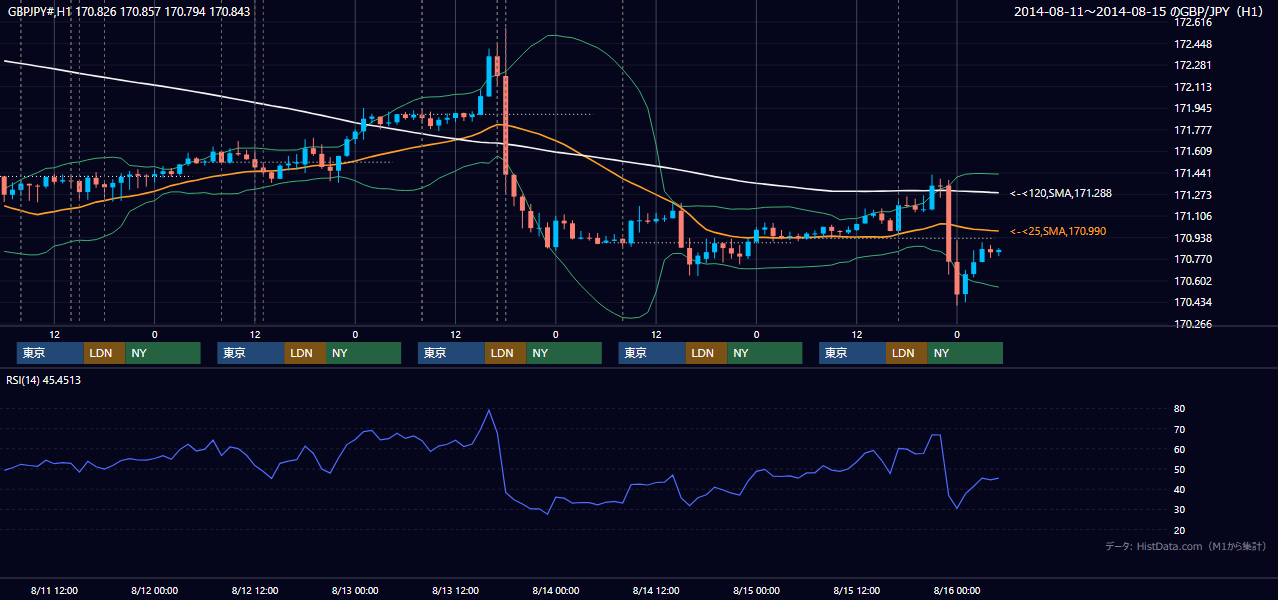Click price axis value 172.113
The height and width of the screenshot is (600, 1278).
point(1192,87)
